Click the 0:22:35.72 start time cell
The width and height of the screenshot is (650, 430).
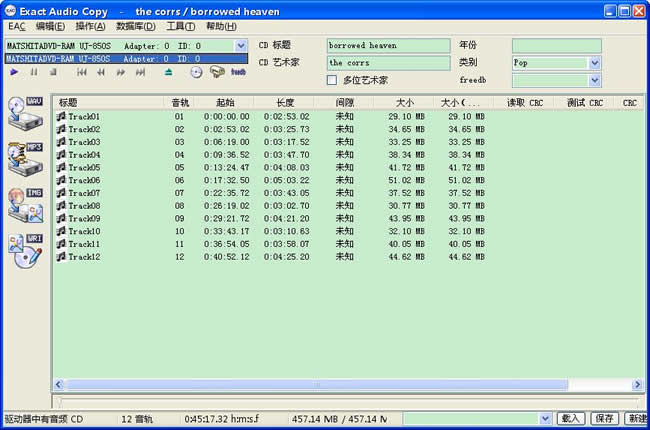226,193
